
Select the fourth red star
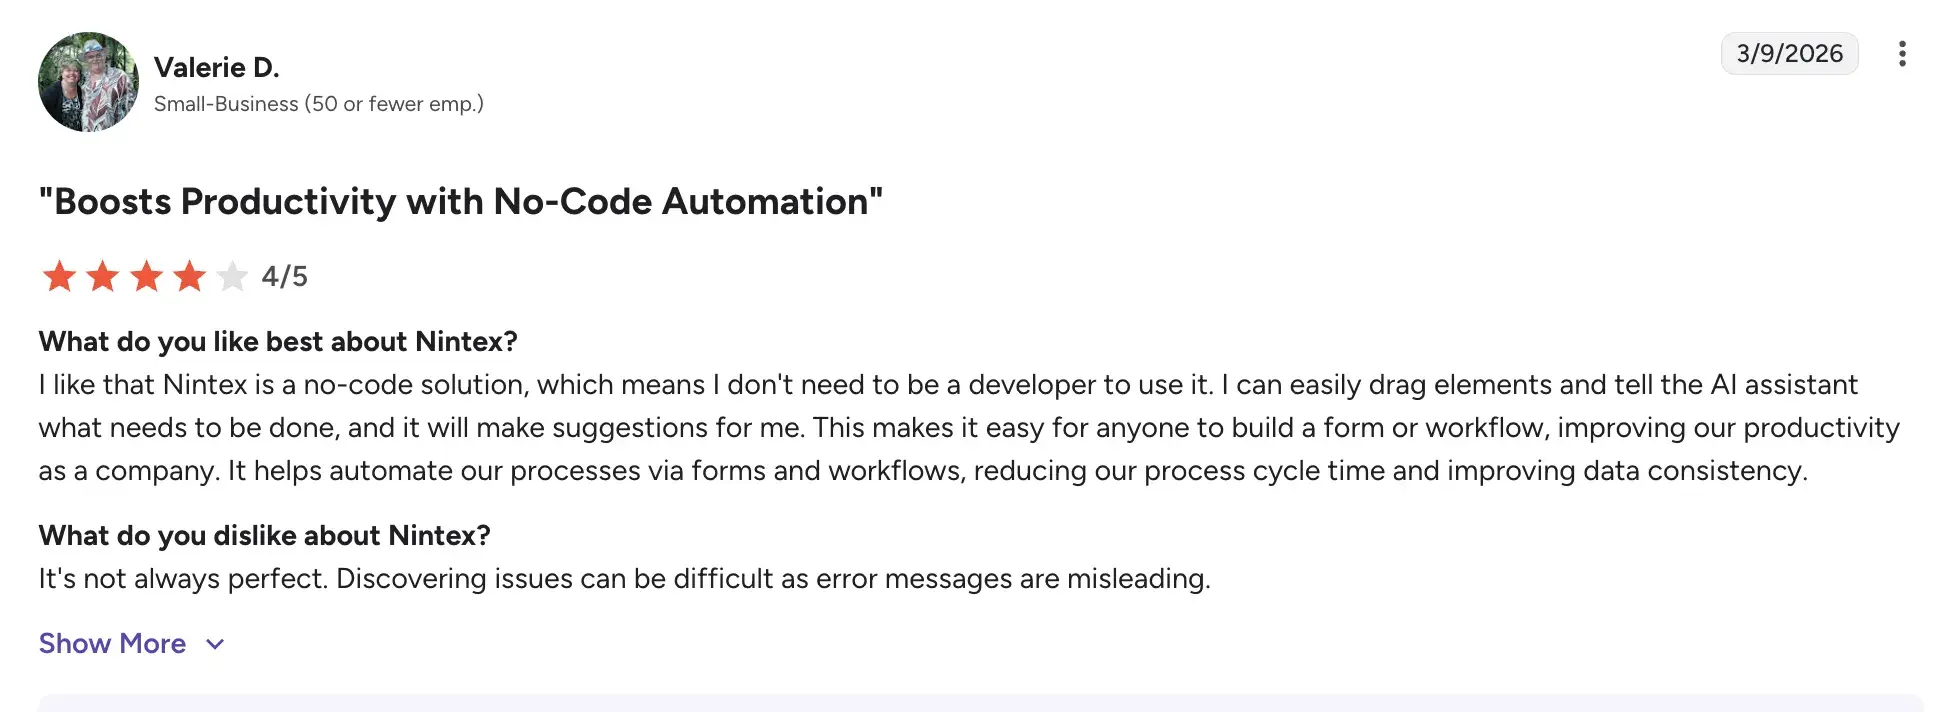(x=188, y=276)
